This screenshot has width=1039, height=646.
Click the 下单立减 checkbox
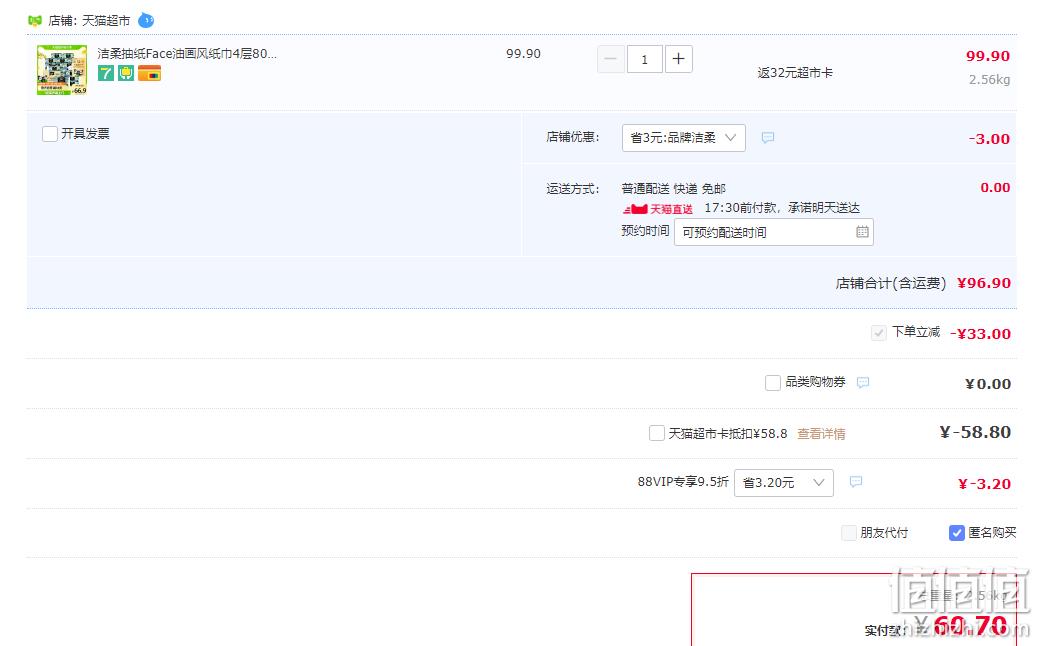point(879,333)
